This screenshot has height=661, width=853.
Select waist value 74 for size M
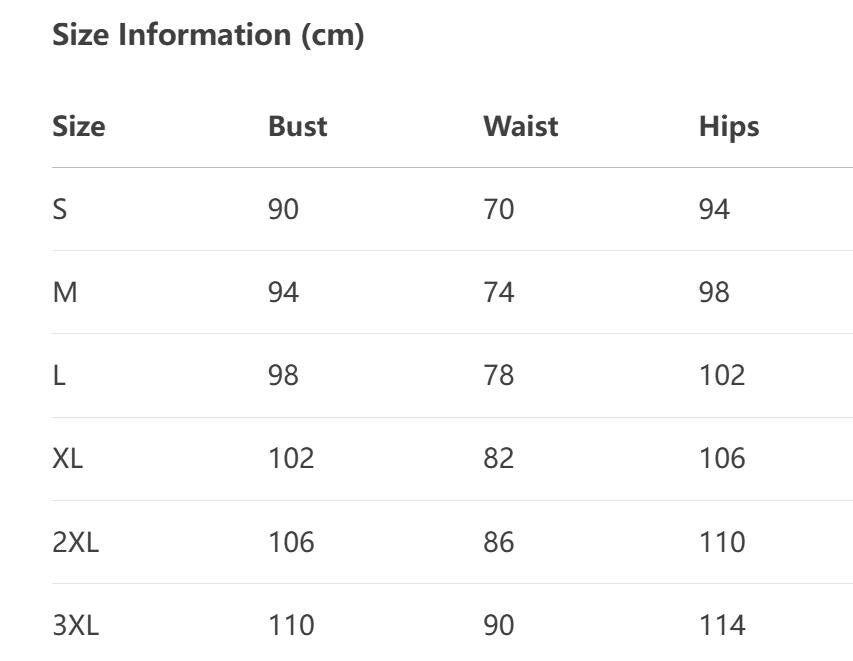tap(499, 293)
